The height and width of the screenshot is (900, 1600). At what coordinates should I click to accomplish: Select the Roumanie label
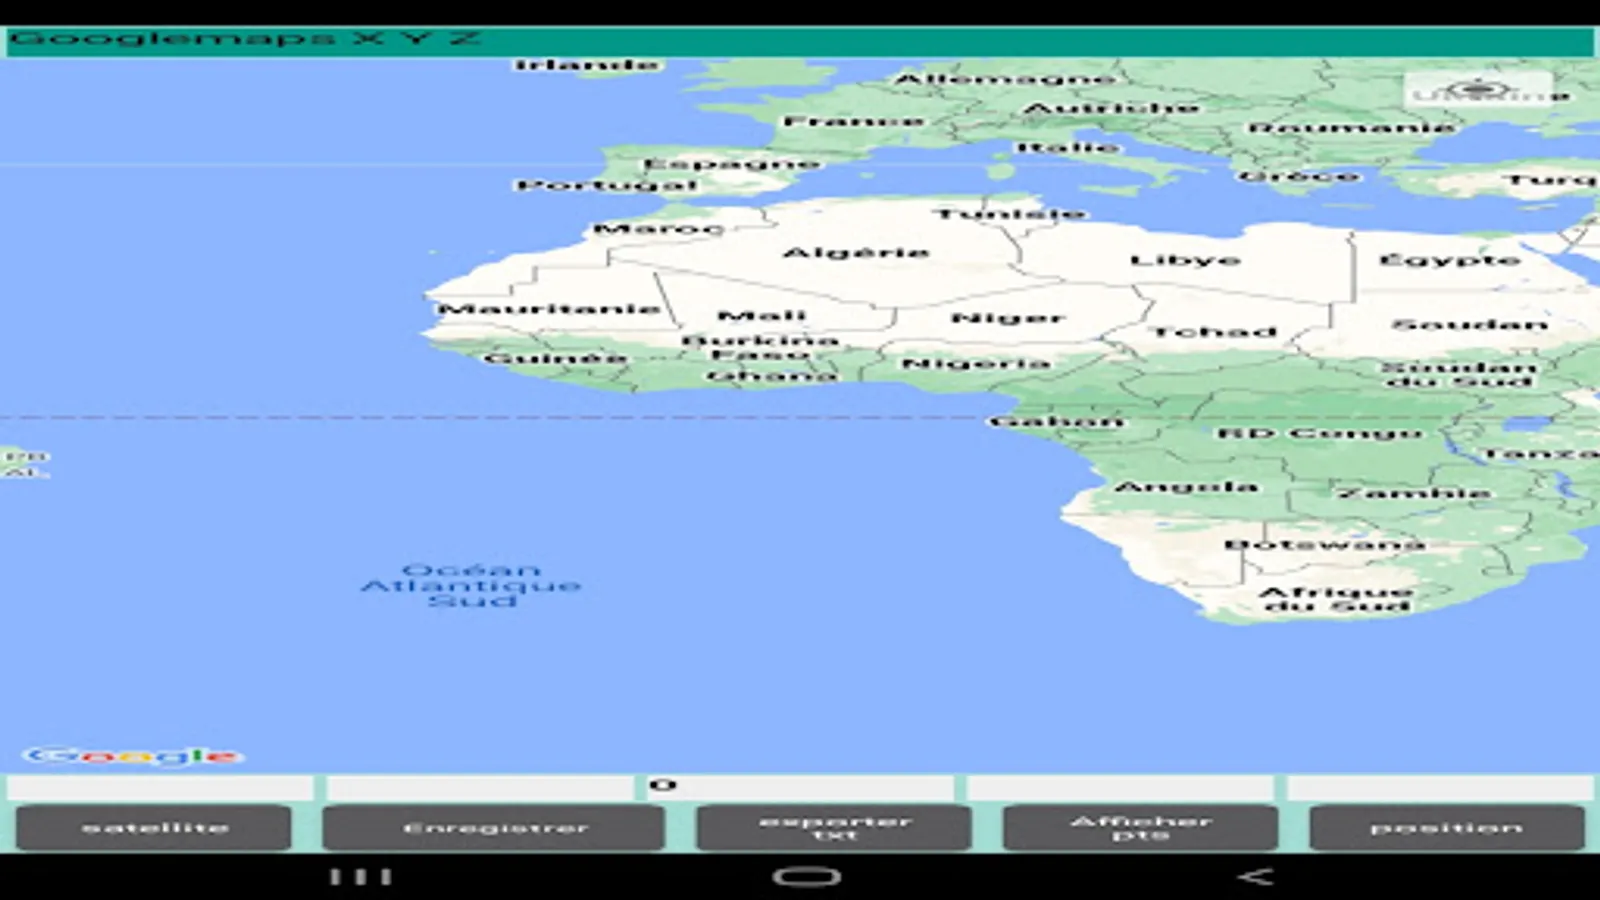coord(1351,127)
